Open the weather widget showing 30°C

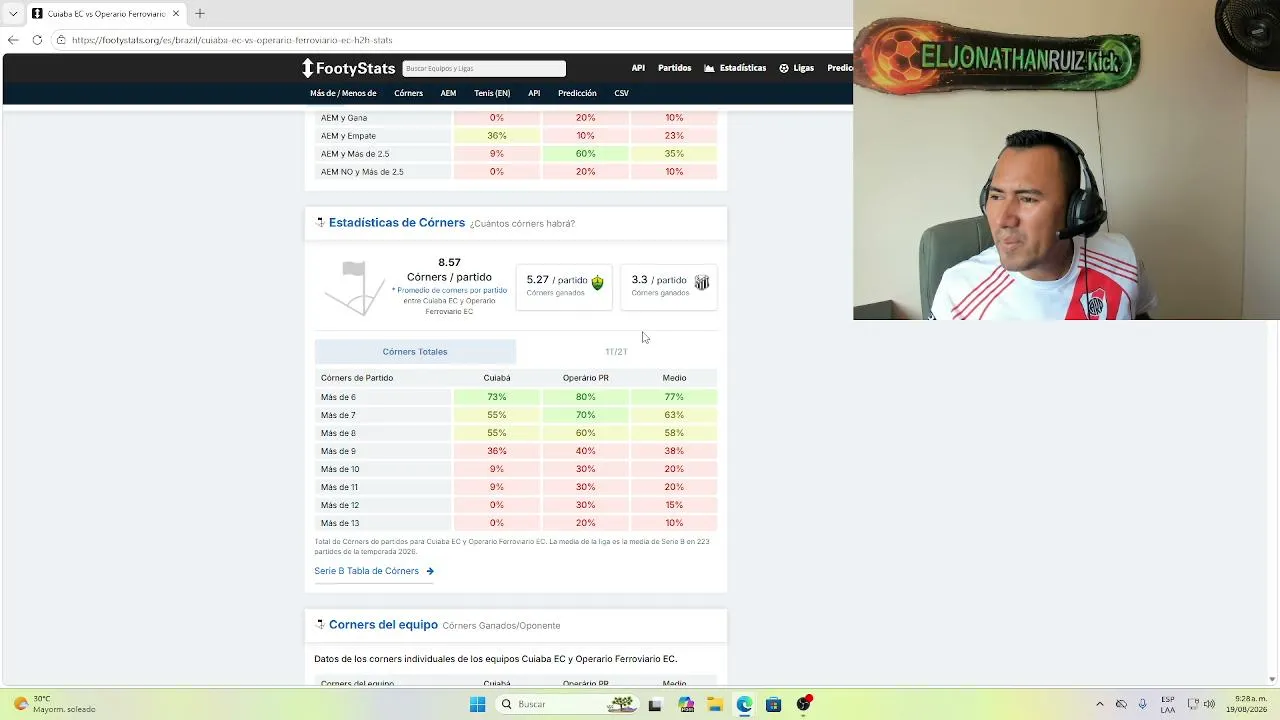tap(55, 704)
